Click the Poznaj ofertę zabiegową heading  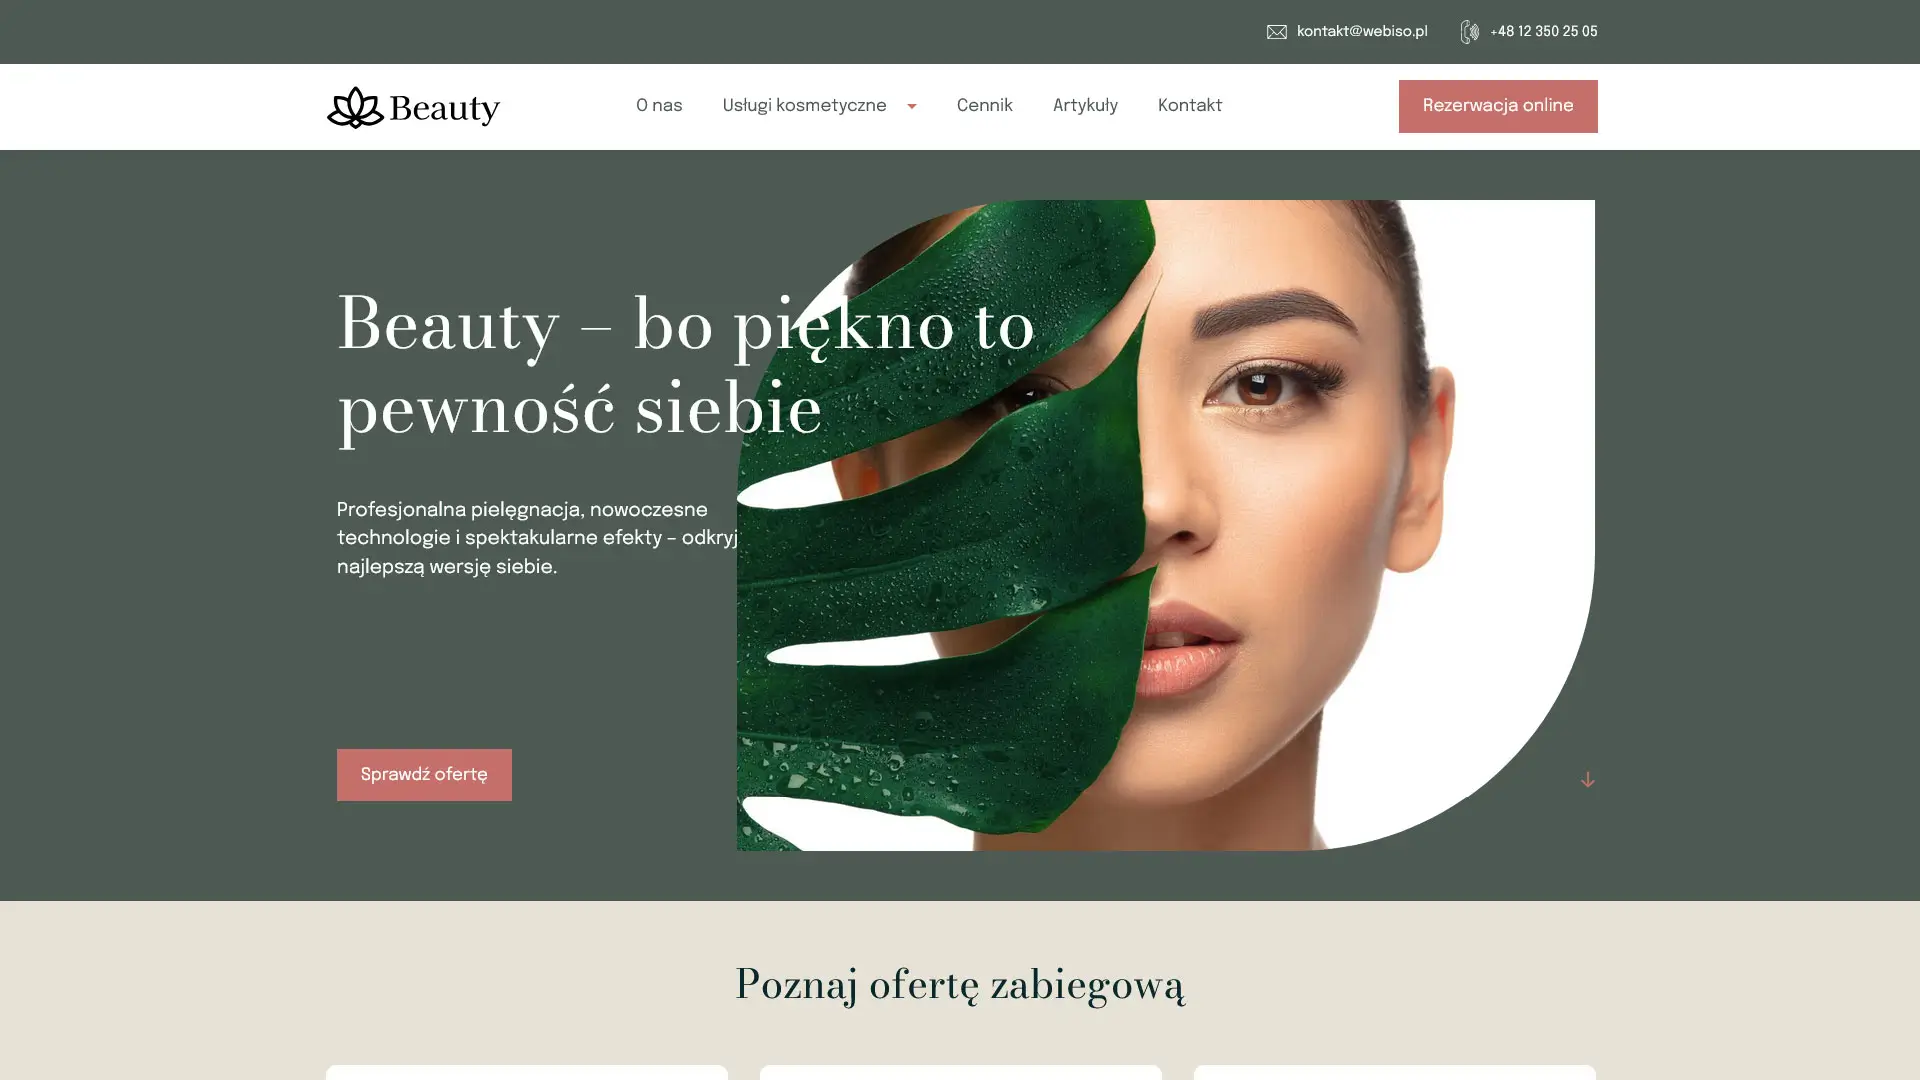pos(960,985)
